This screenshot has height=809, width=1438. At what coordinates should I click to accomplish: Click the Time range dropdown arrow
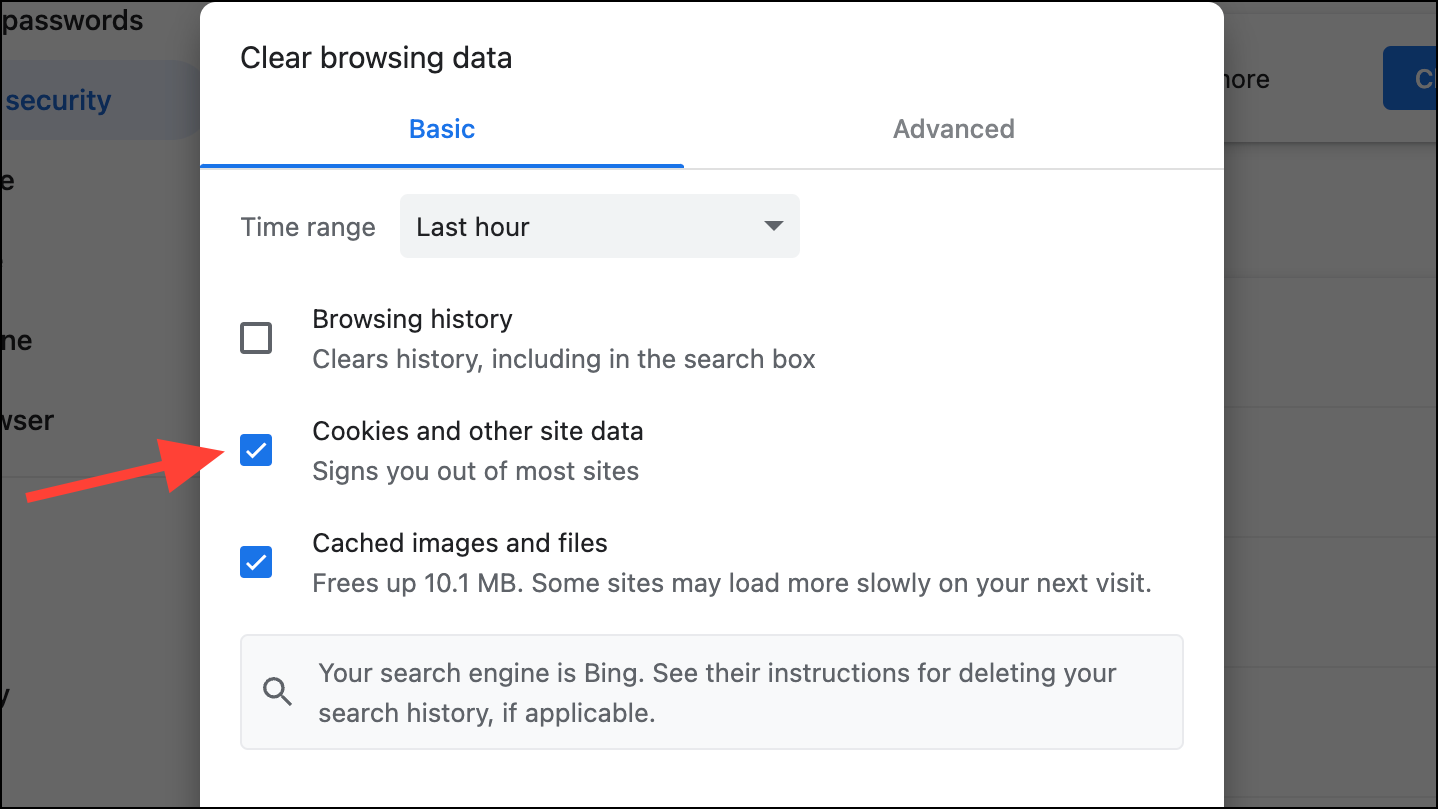click(x=773, y=226)
